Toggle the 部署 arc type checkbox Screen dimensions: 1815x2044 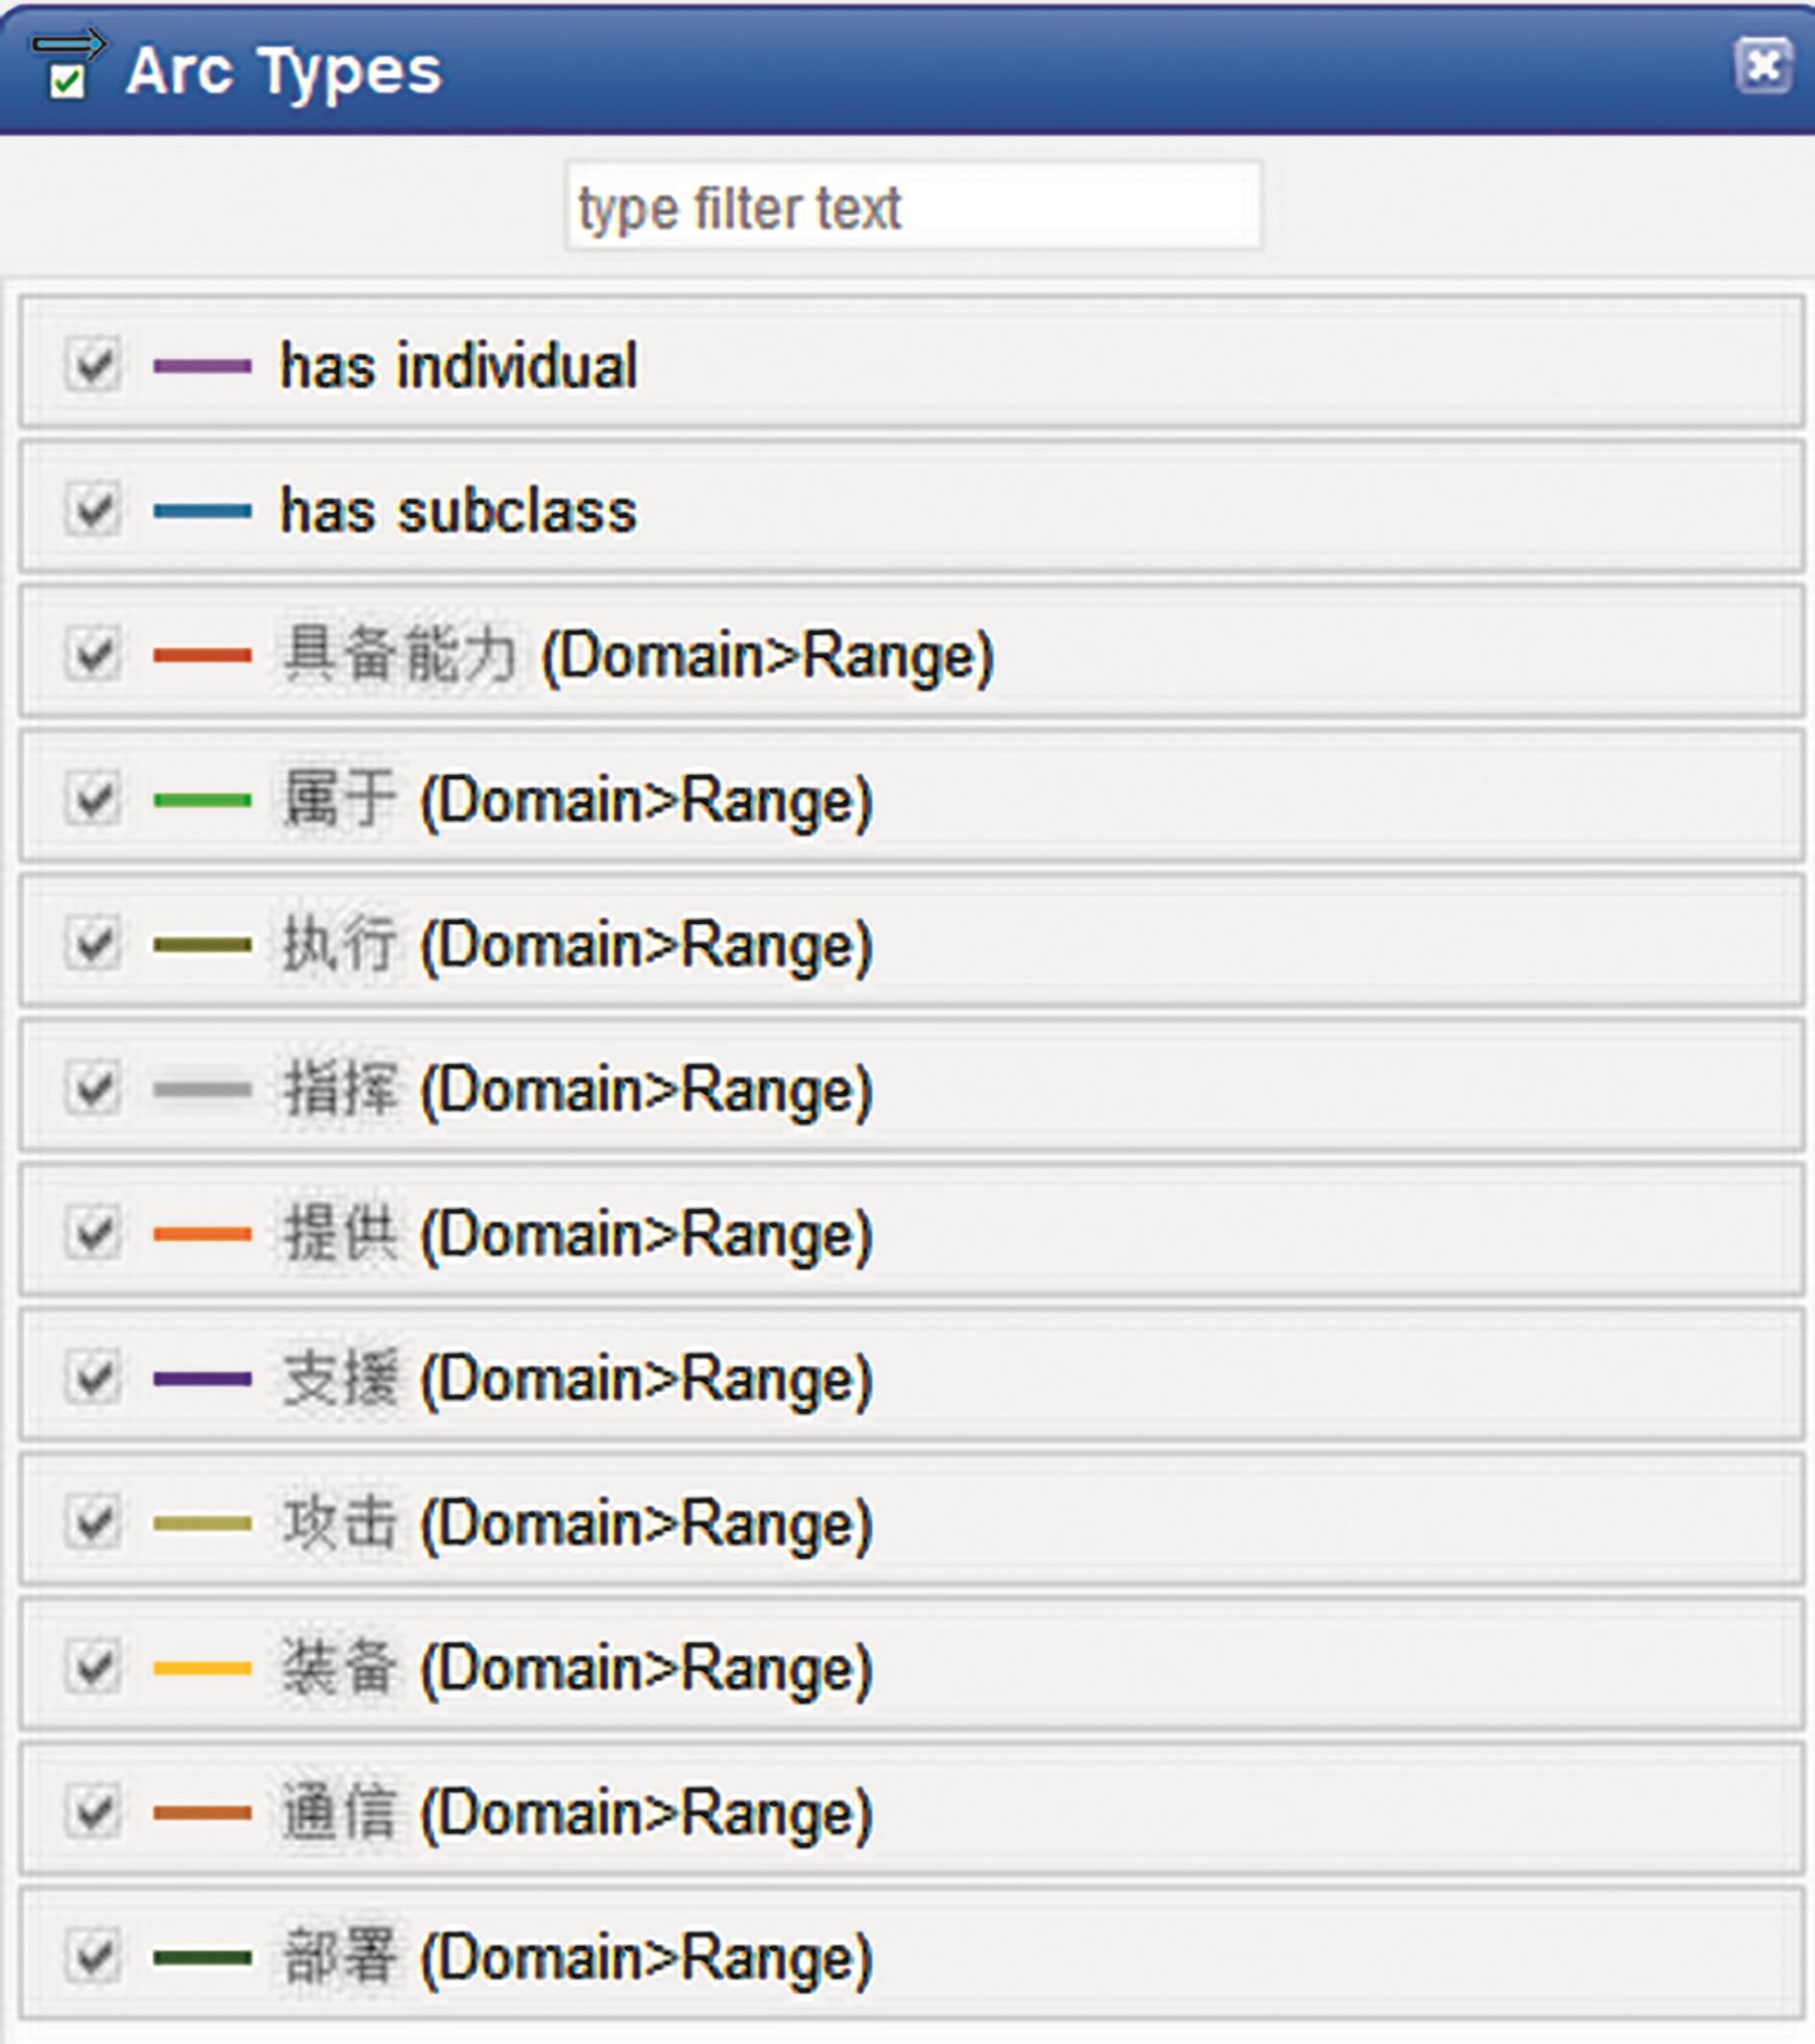point(93,1956)
